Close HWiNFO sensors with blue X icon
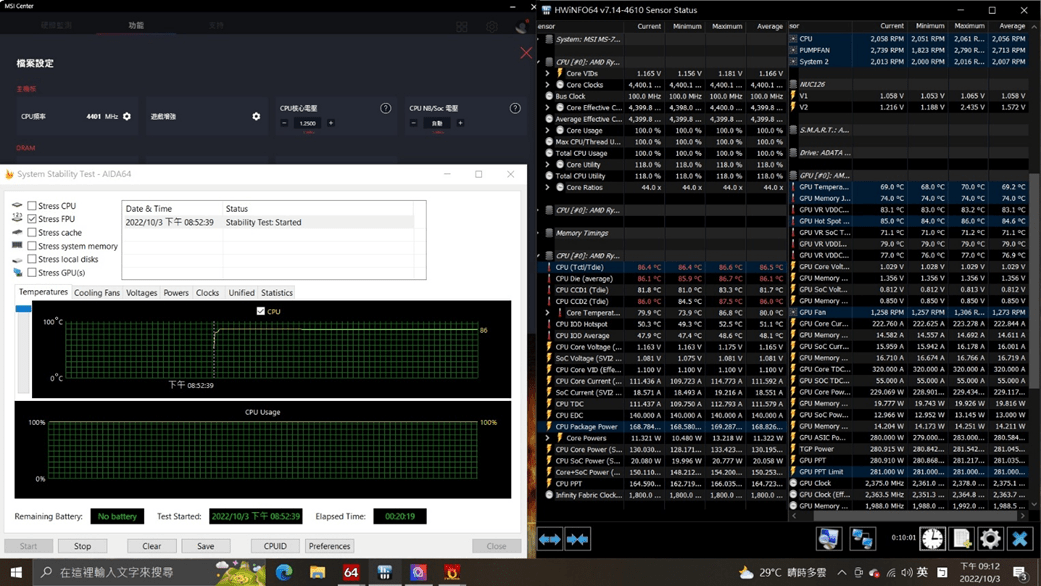1041x586 pixels. (1020, 538)
